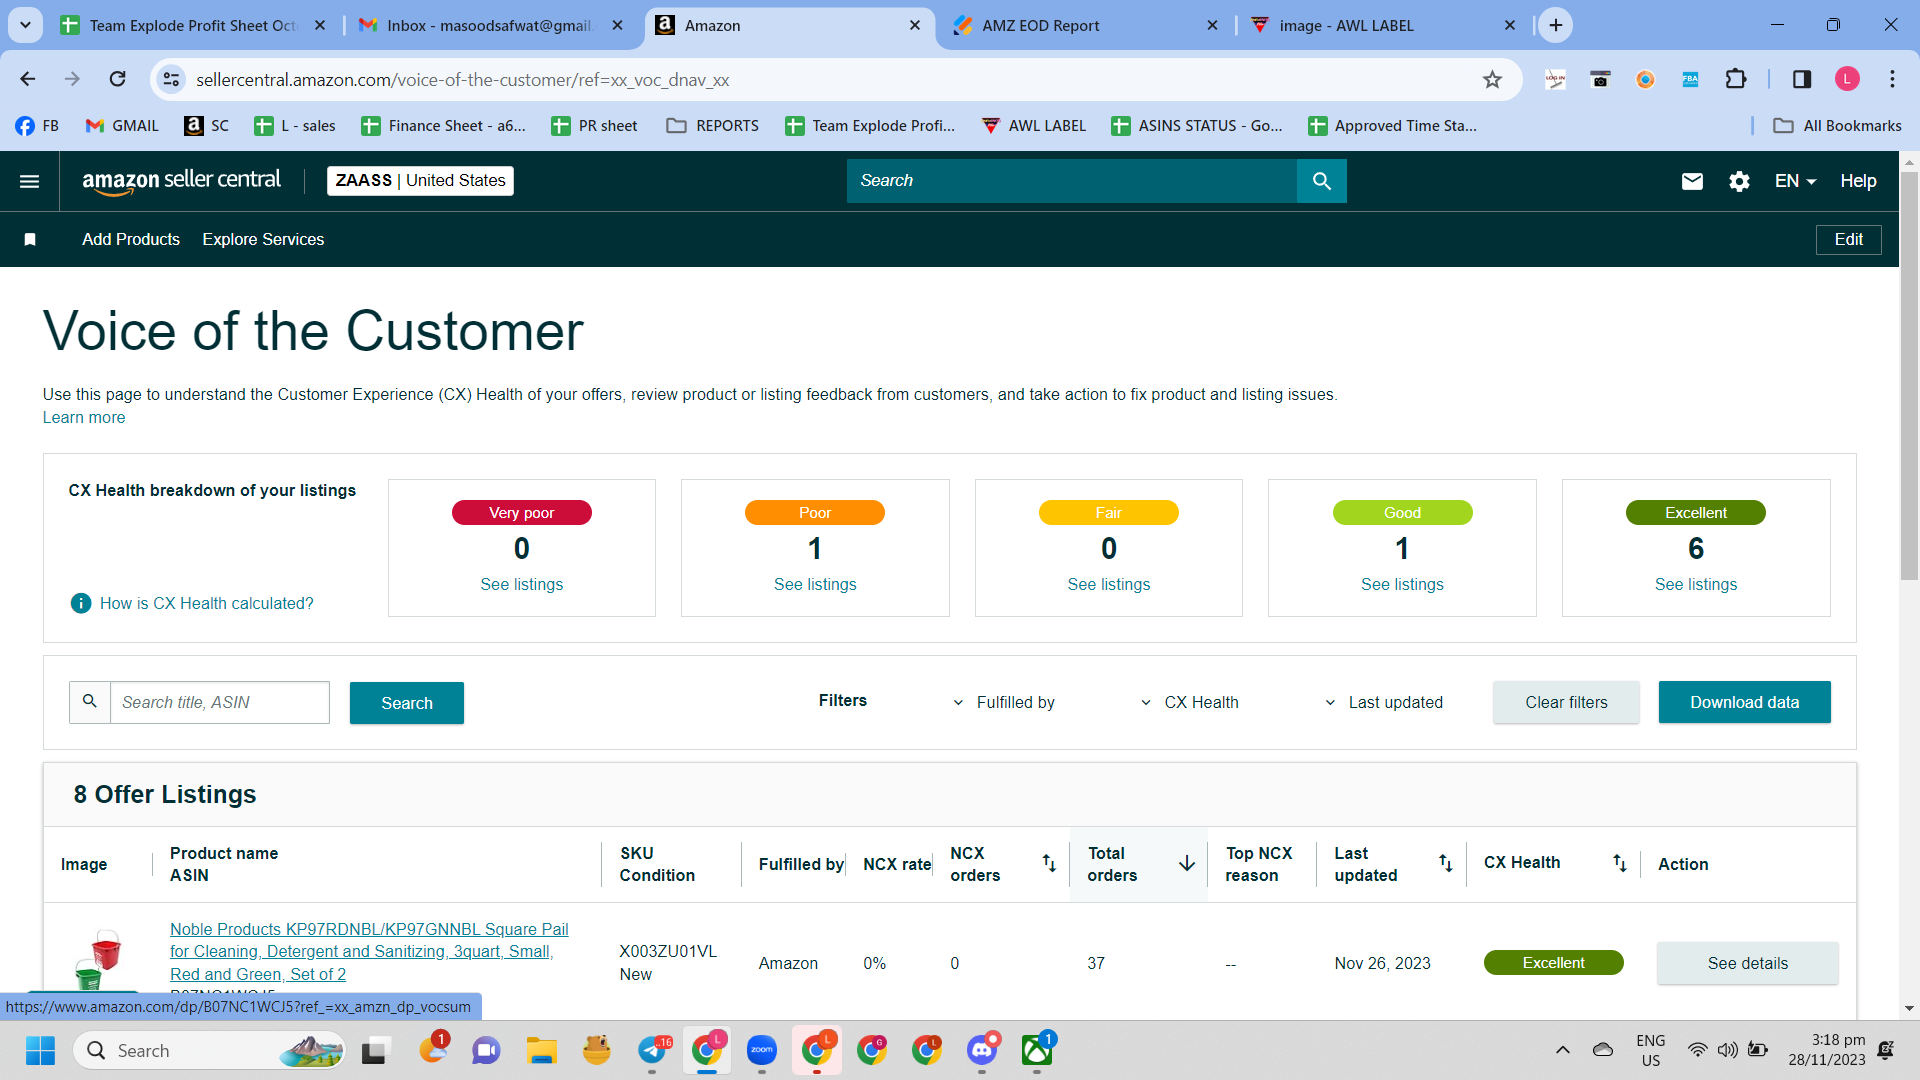Screen dimensions: 1920x1080
Task: Click the magnifier search button in header
Action: click(1321, 181)
